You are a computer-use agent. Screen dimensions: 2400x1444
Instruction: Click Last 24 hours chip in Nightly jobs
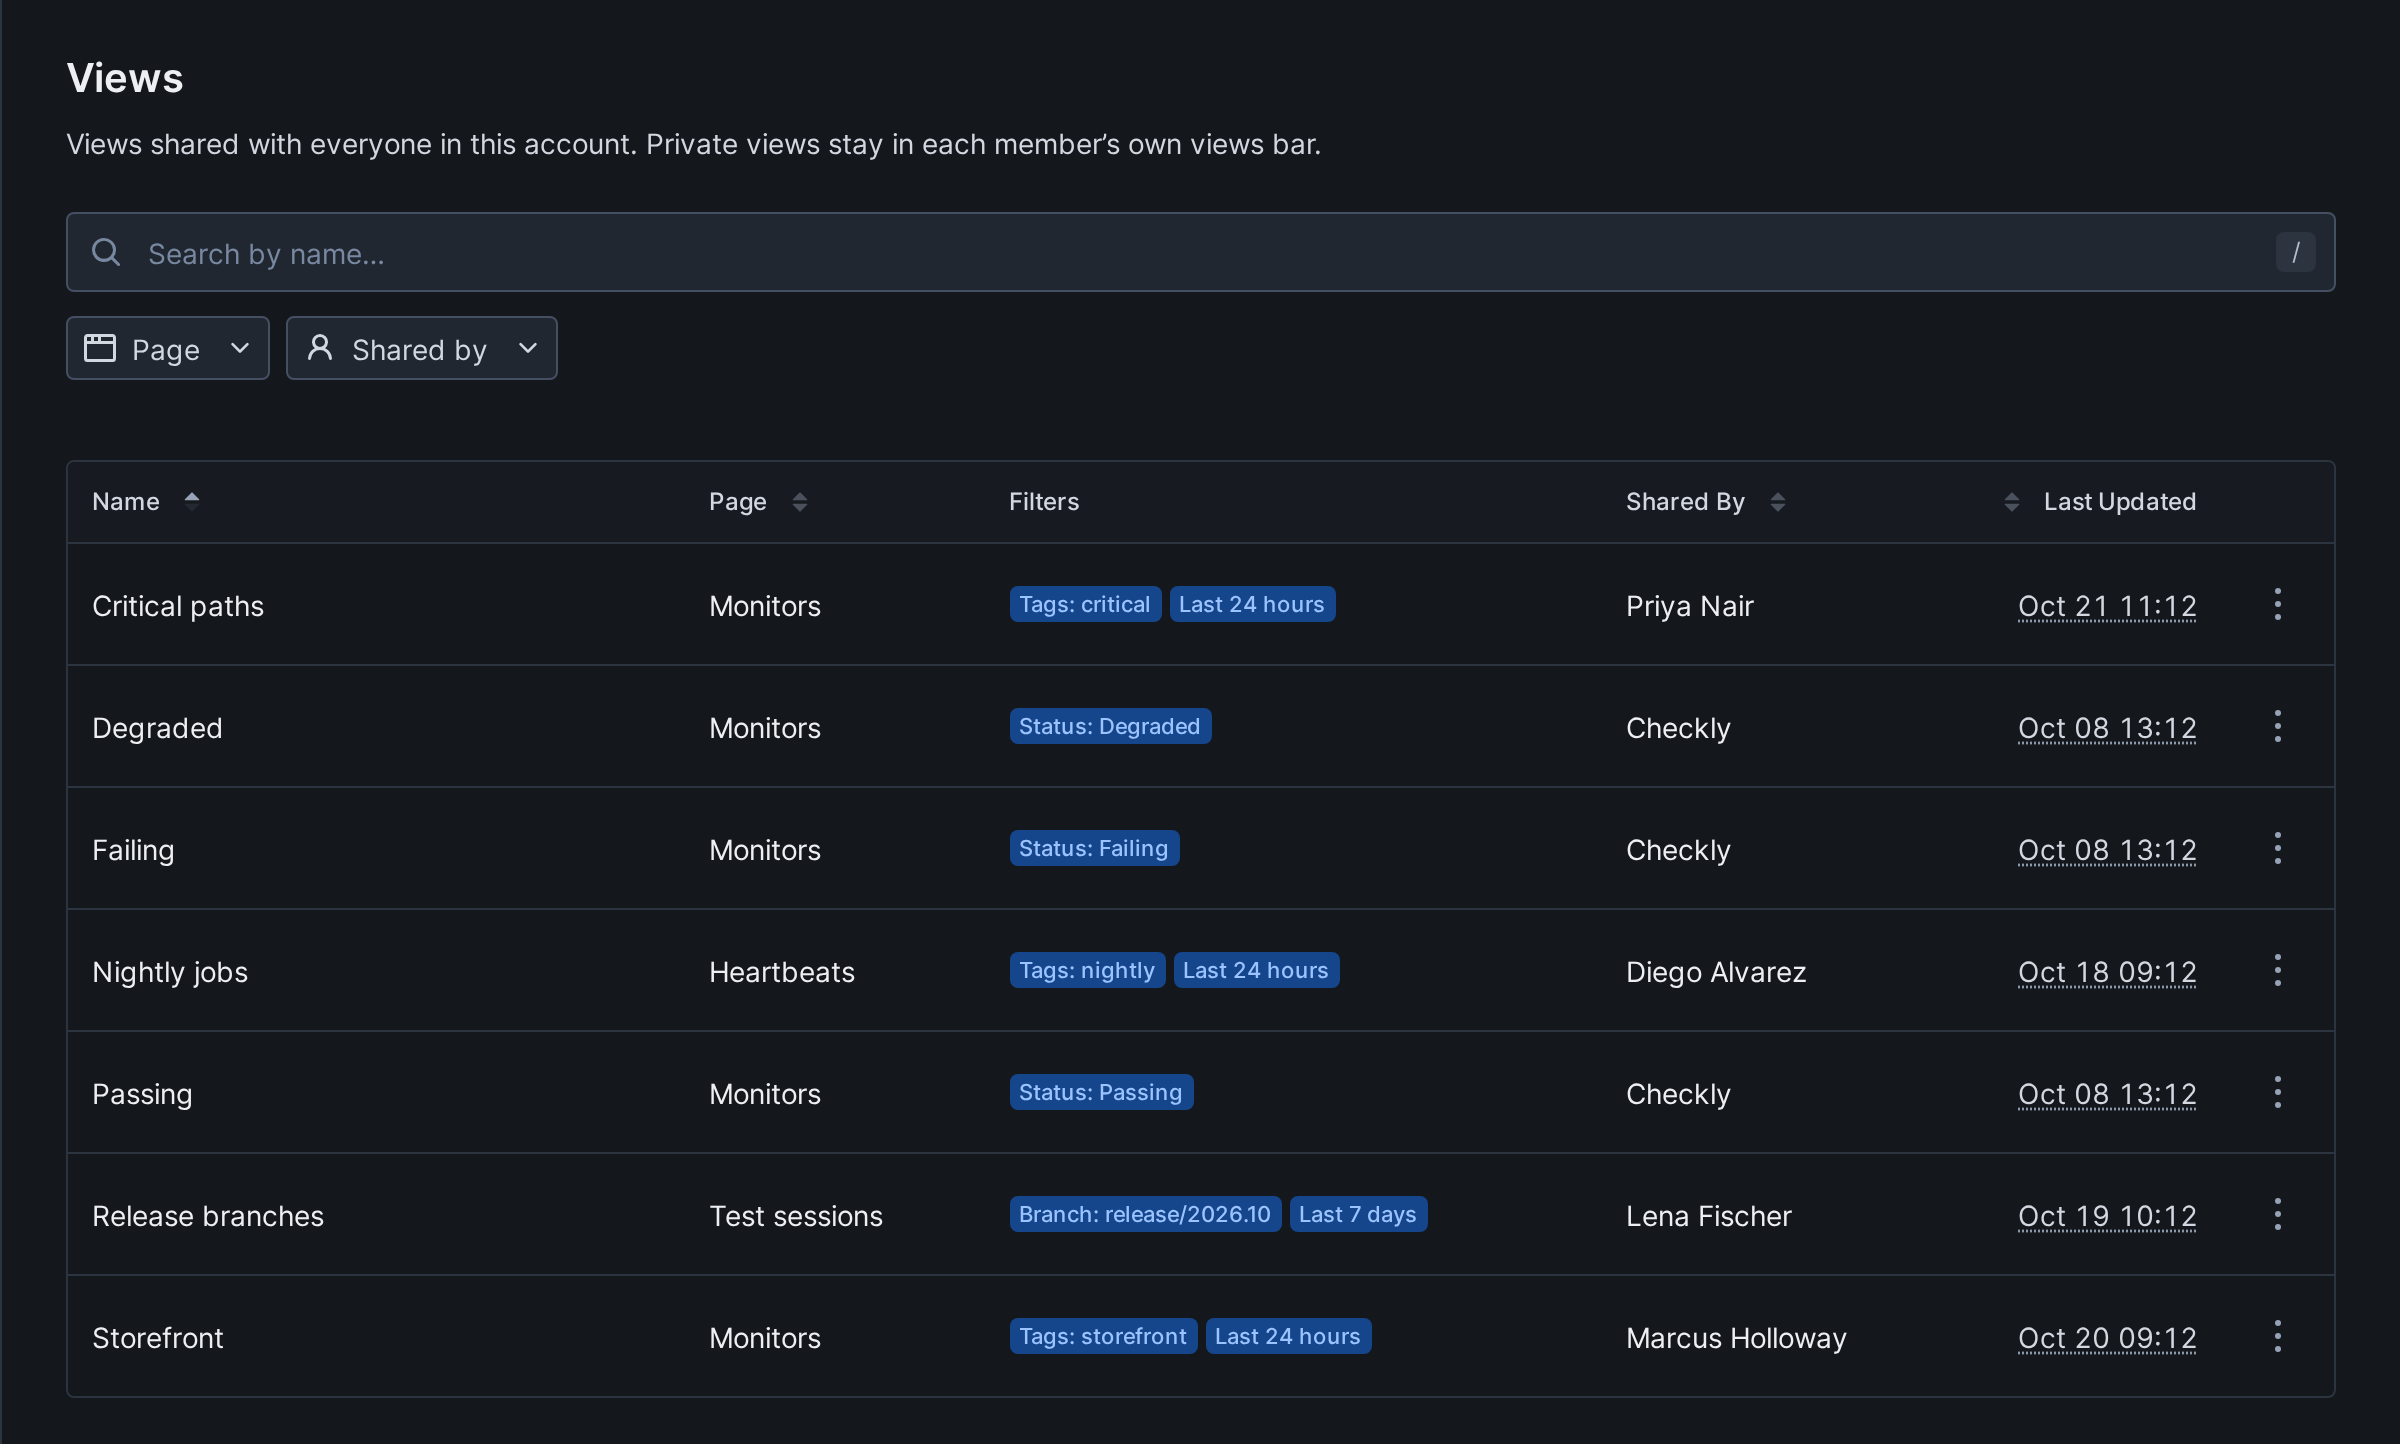click(1256, 970)
